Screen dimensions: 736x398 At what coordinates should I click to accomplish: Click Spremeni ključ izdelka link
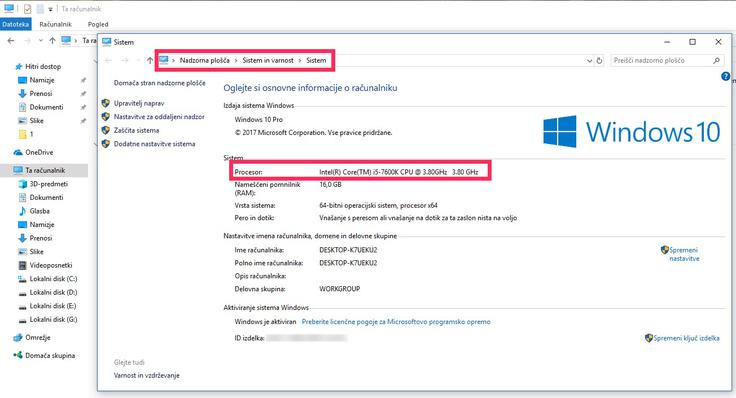[686, 338]
